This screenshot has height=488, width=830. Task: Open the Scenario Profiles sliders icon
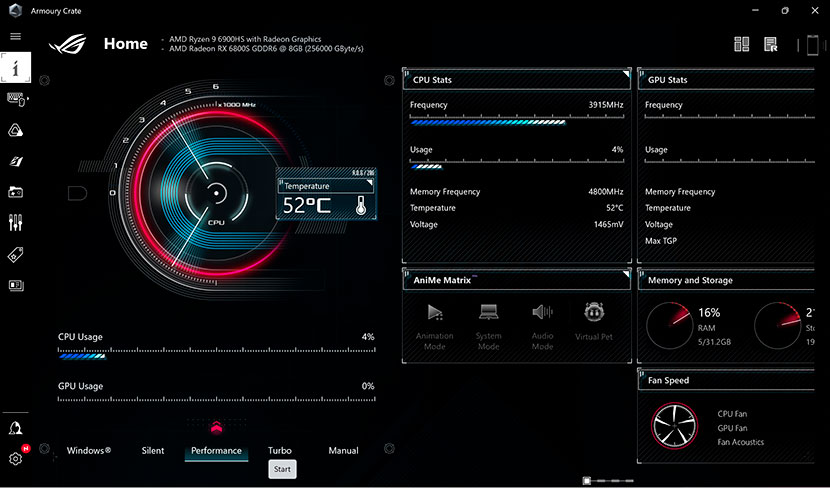(x=15, y=223)
